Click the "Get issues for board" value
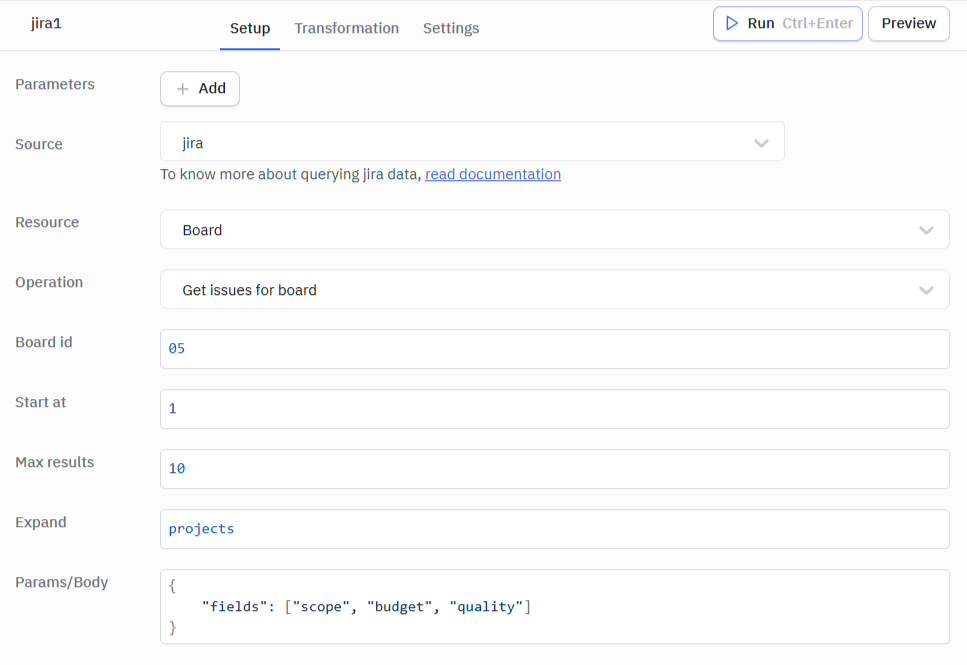The image size is (967, 665). (249, 290)
